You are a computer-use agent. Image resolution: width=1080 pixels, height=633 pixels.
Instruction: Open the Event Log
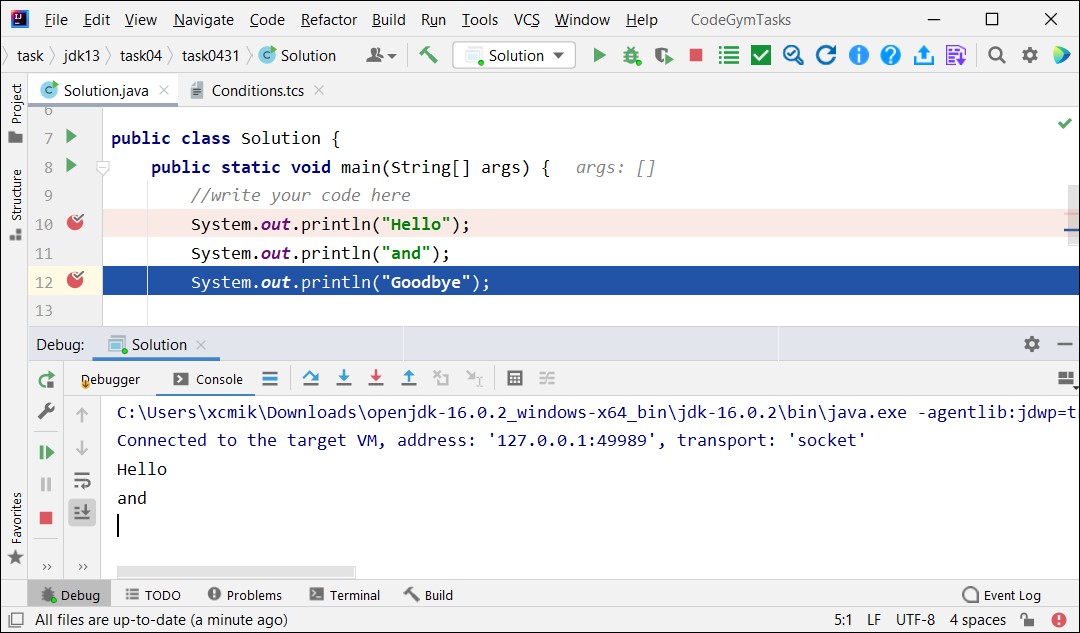coord(1001,595)
